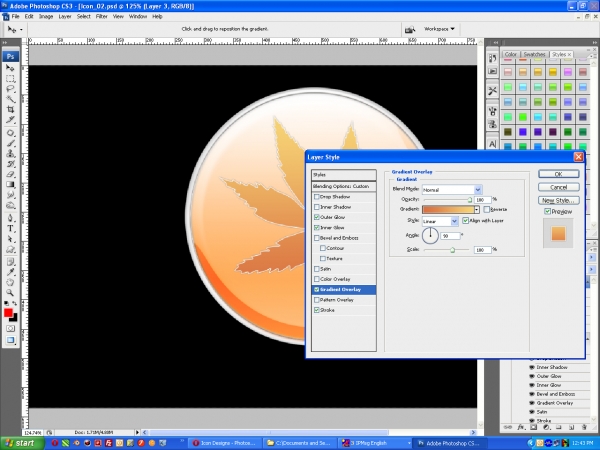The image size is (600, 450).
Task: Enable the Pattern Overlay checkbox
Action: (x=316, y=300)
